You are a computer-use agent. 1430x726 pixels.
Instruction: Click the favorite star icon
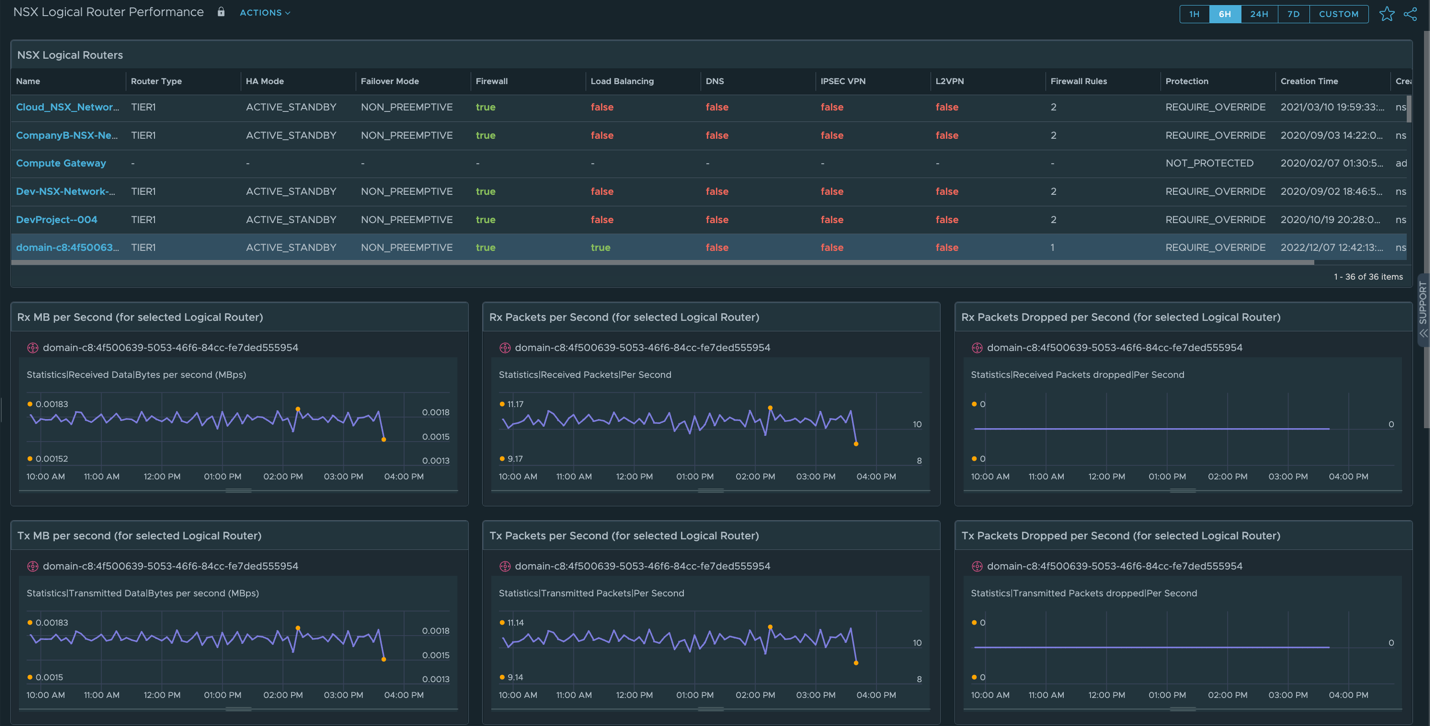click(1386, 14)
